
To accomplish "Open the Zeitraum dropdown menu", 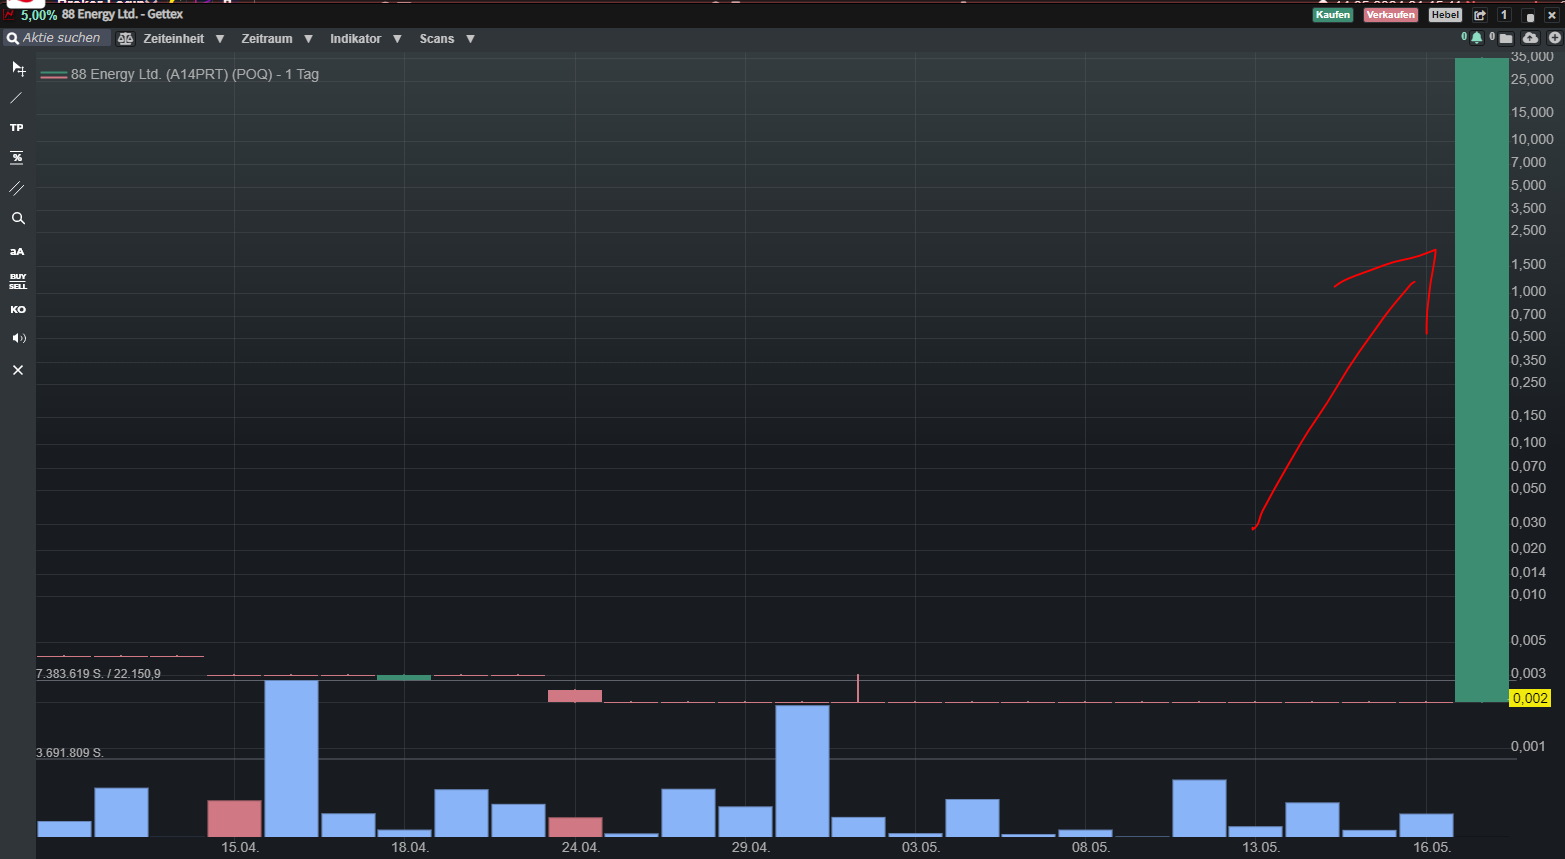I will [x=276, y=39].
